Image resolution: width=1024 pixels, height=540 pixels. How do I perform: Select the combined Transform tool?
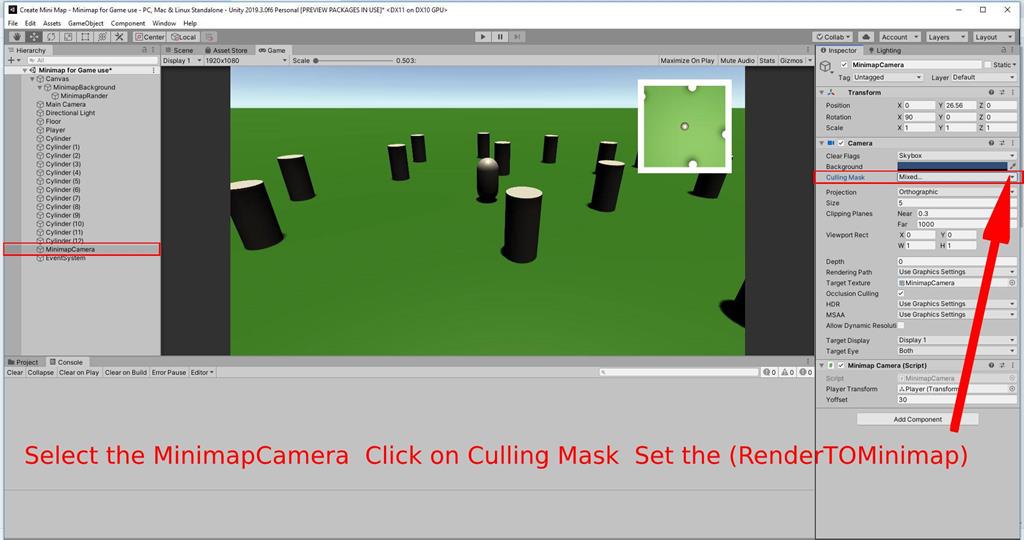(102, 37)
